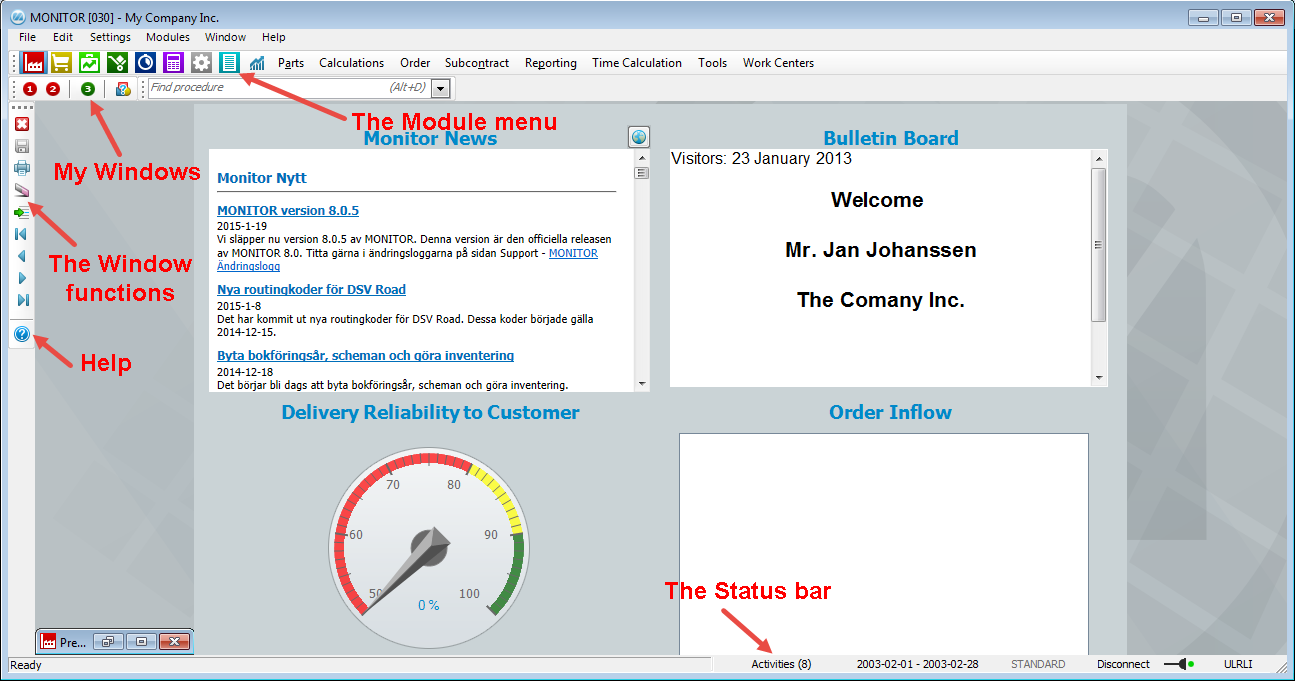Open Nya routingkoder för DSV Road link
1295x681 pixels.
coord(311,290)
